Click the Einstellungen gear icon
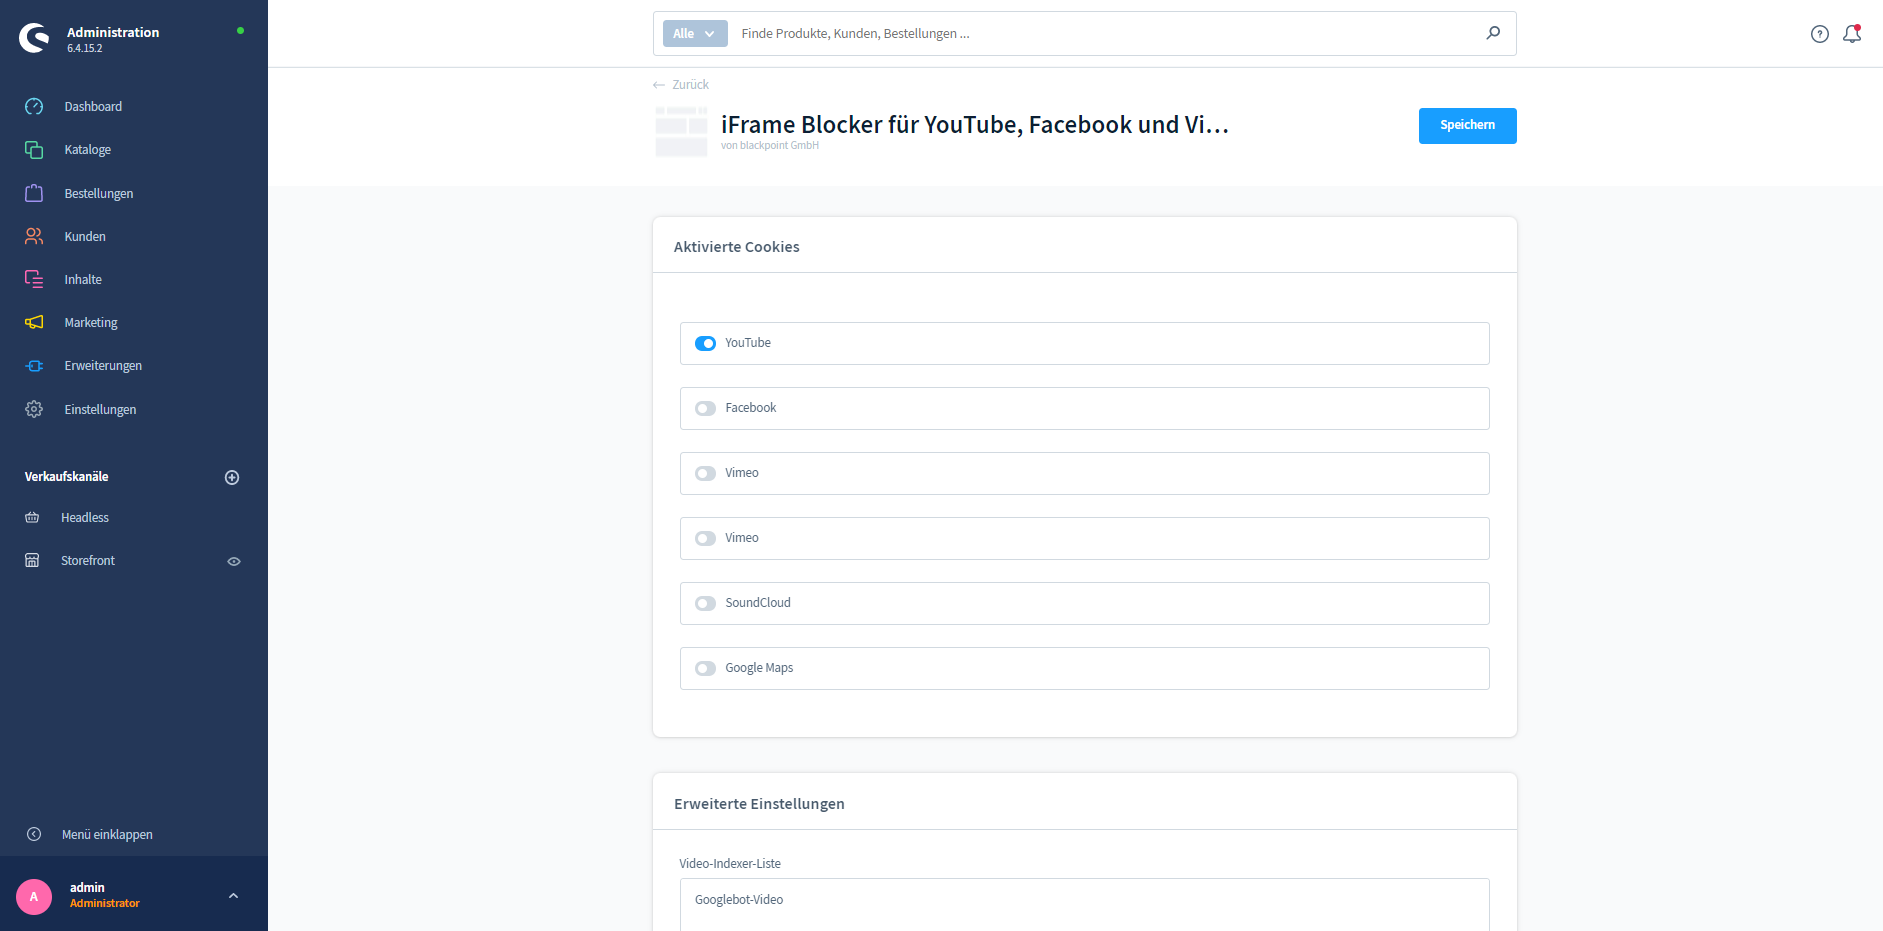Image resolution: width=1883 pixels, height=931 pixels. click(x=34, y=409)
